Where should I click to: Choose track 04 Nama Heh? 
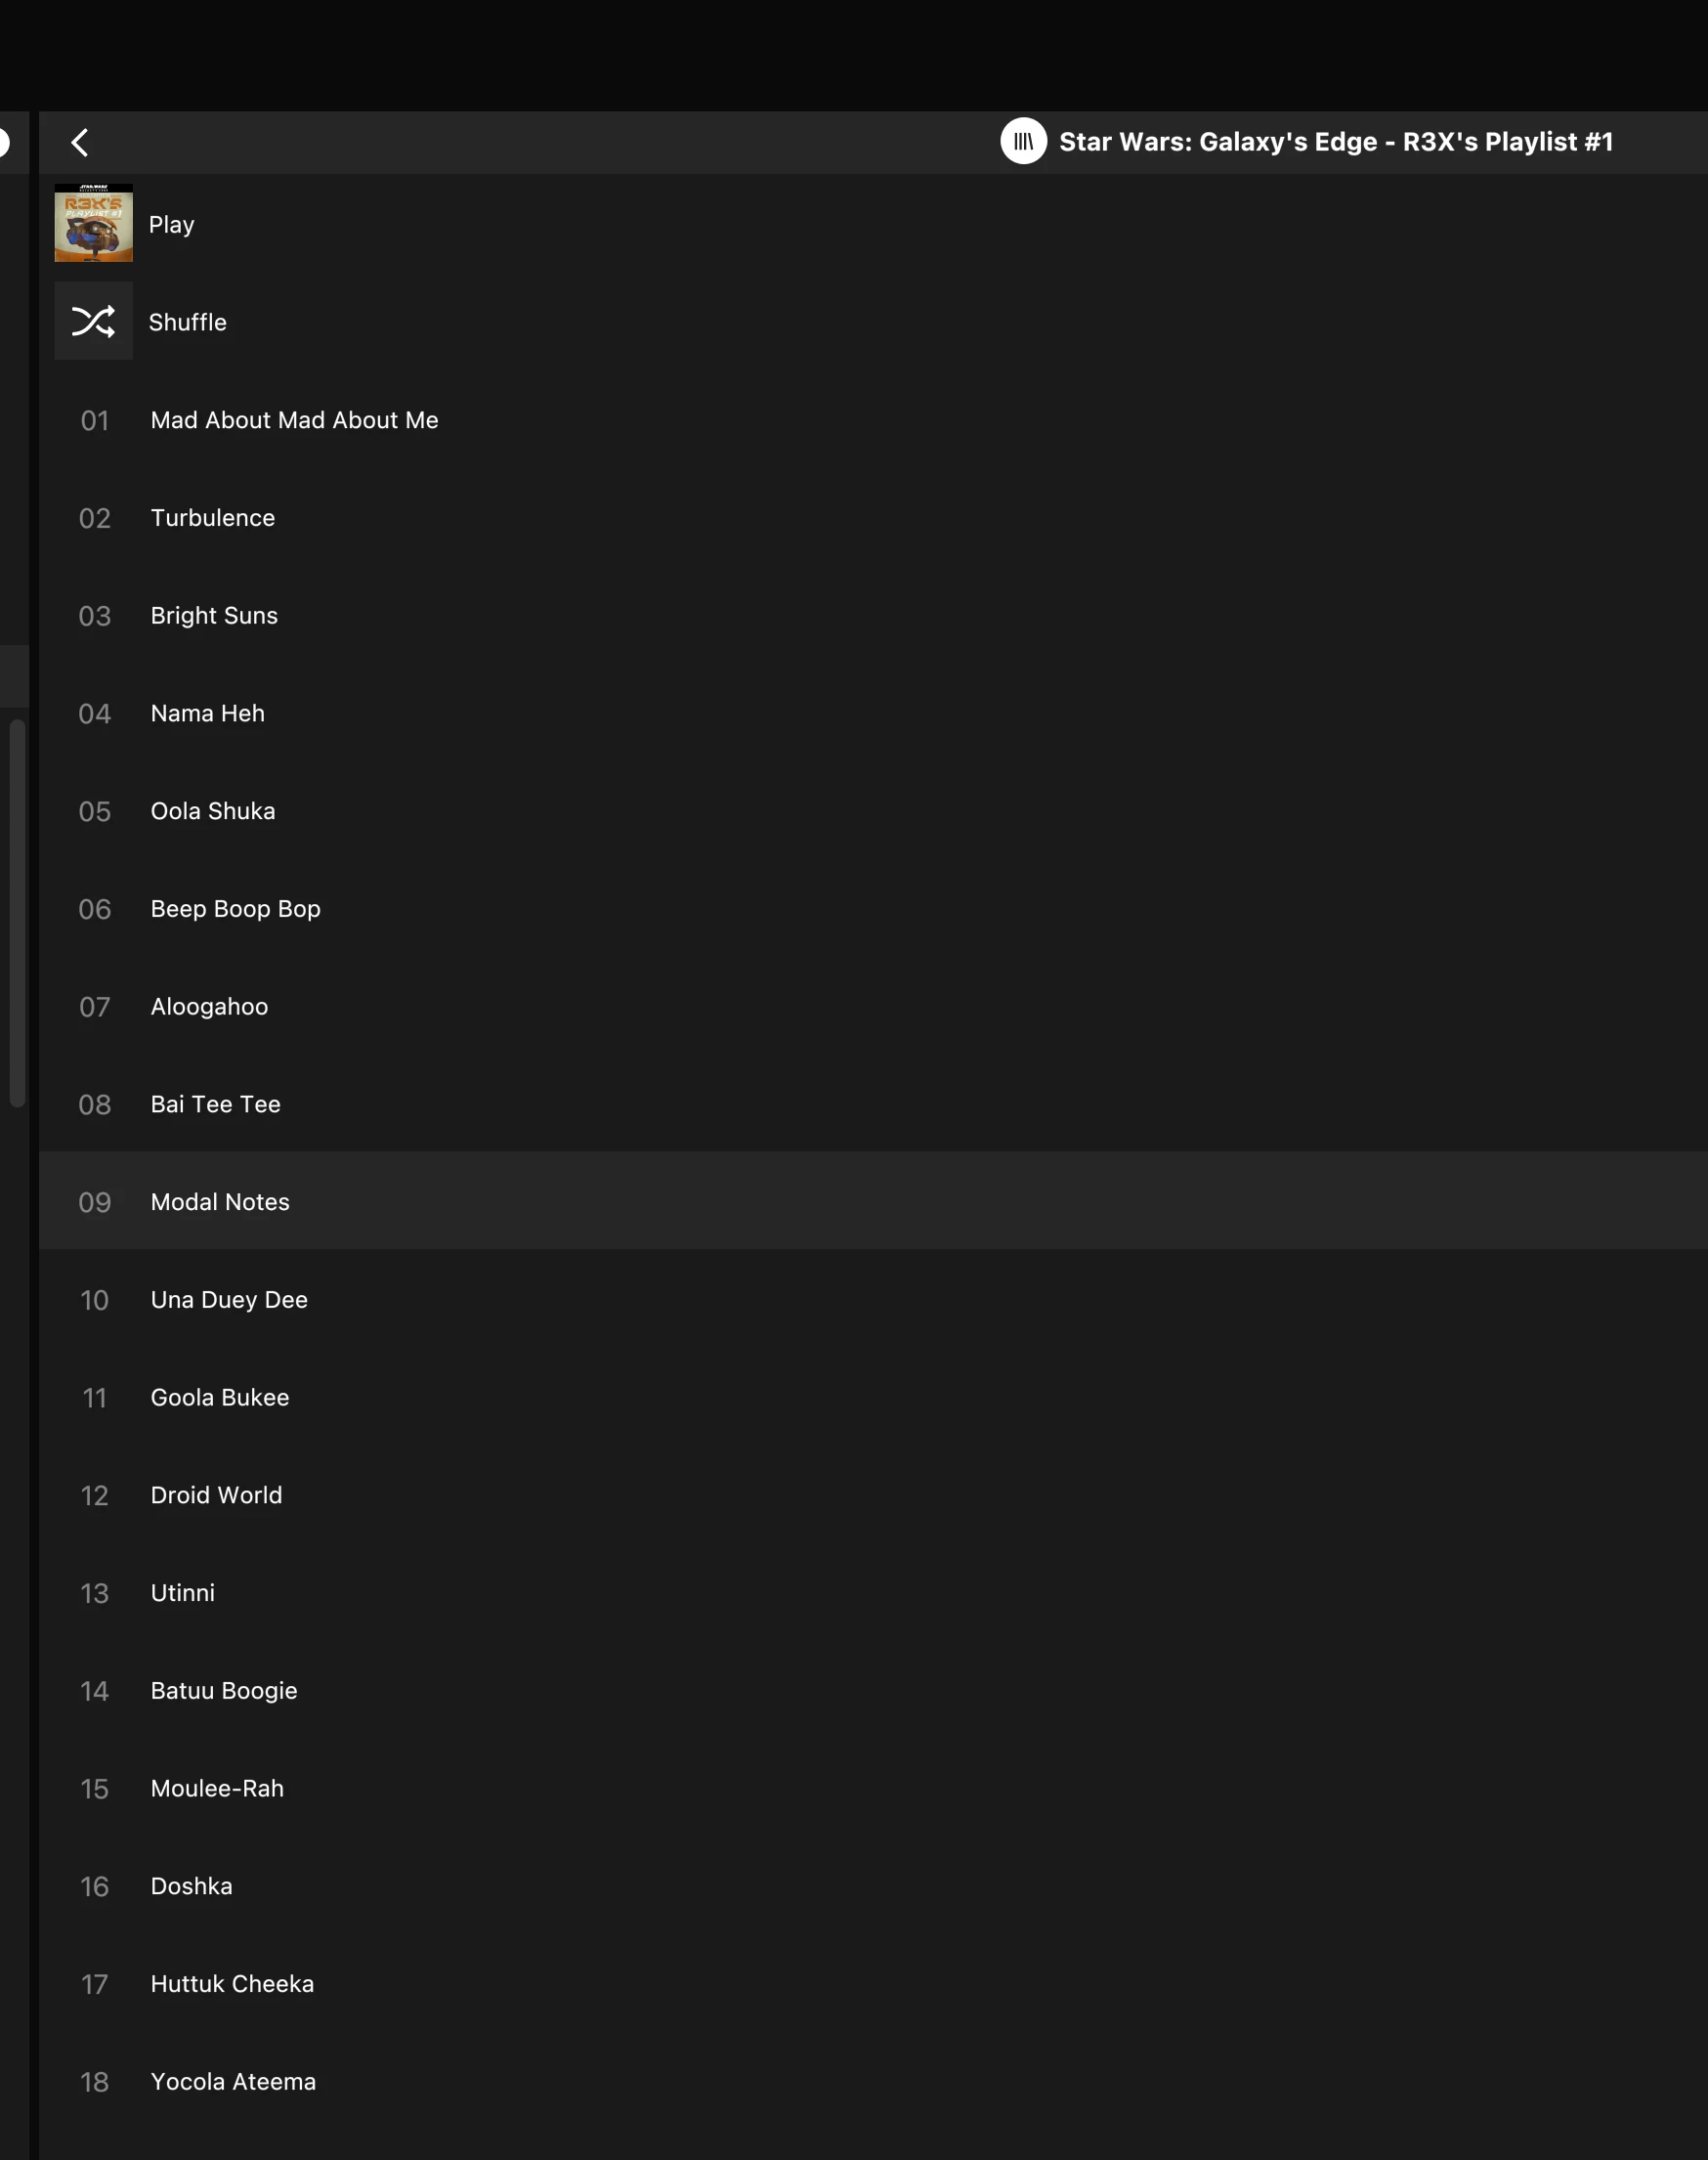point(207,714)
